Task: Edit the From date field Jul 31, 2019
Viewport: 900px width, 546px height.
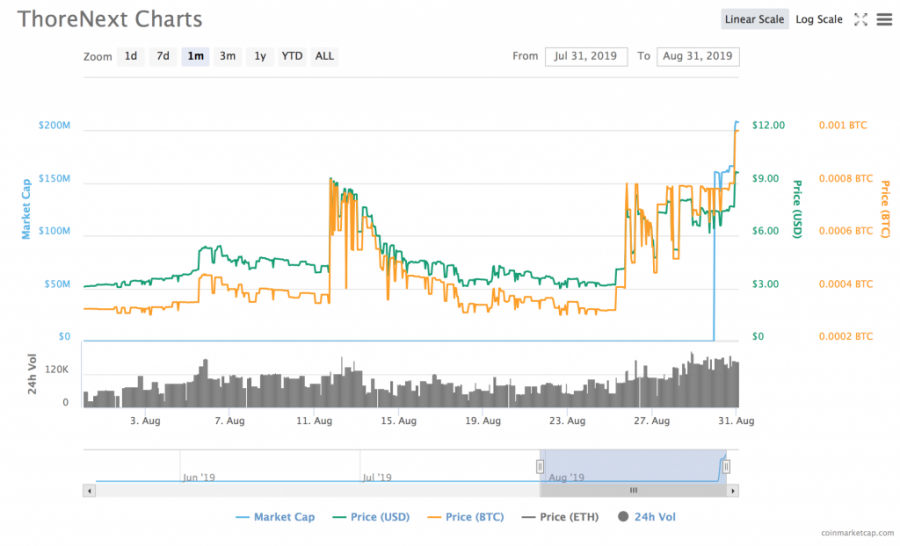Action: pyautogui.click(x=586, y=56)
